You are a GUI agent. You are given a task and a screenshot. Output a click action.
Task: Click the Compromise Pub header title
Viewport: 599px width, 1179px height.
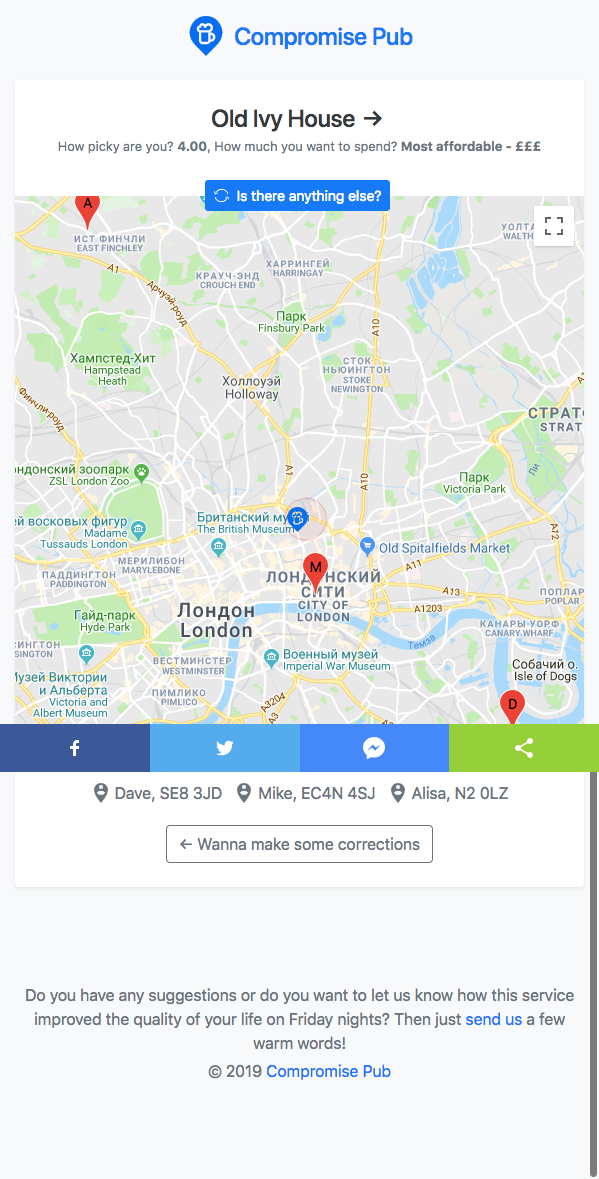click(323, 36)
